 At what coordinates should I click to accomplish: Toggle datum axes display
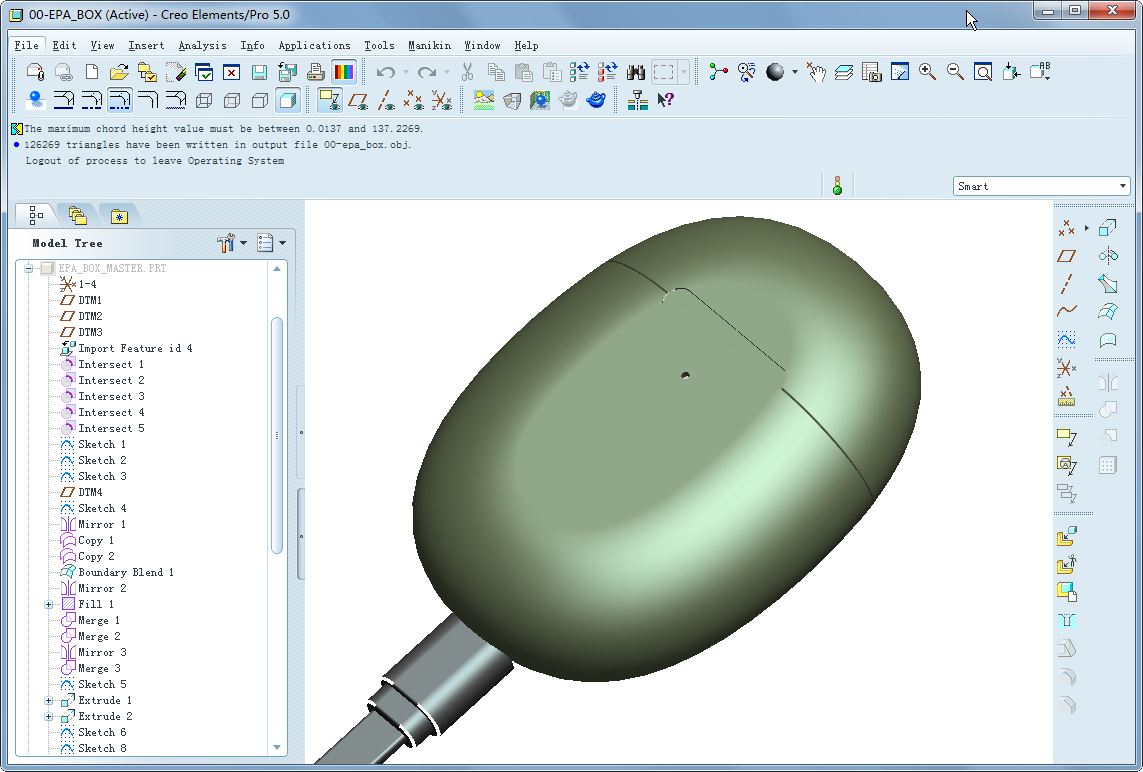tap(386, 100)
